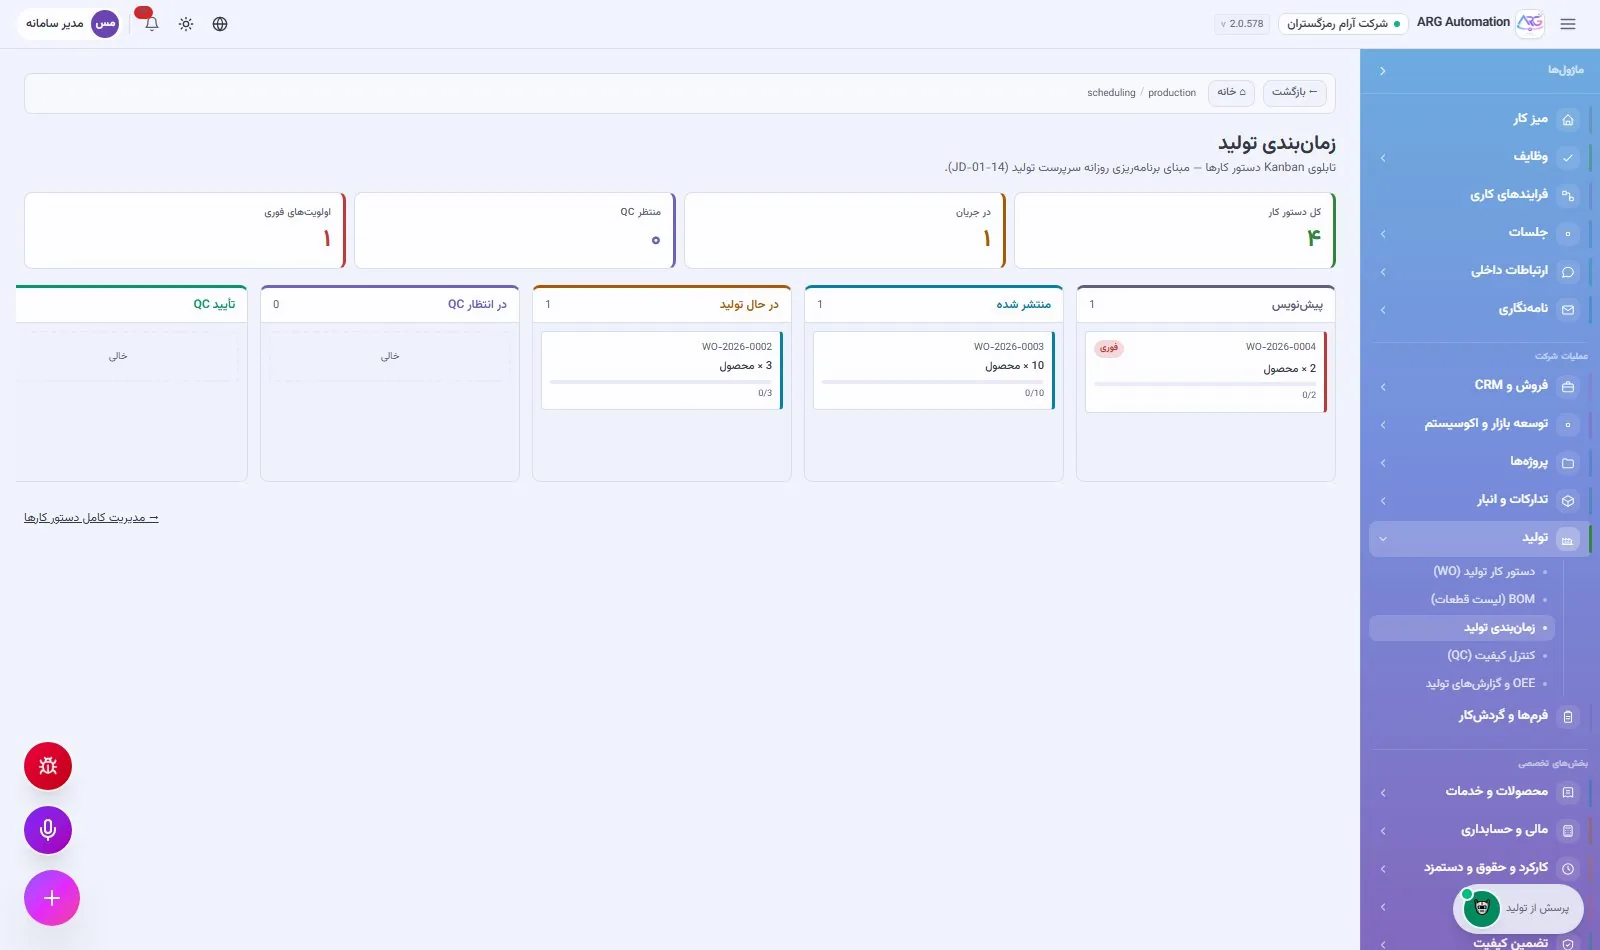The image size is (1600, 950).
Task: Click the فرایندهای کاری workflow icon
Action: click(x=1568, y=195)
